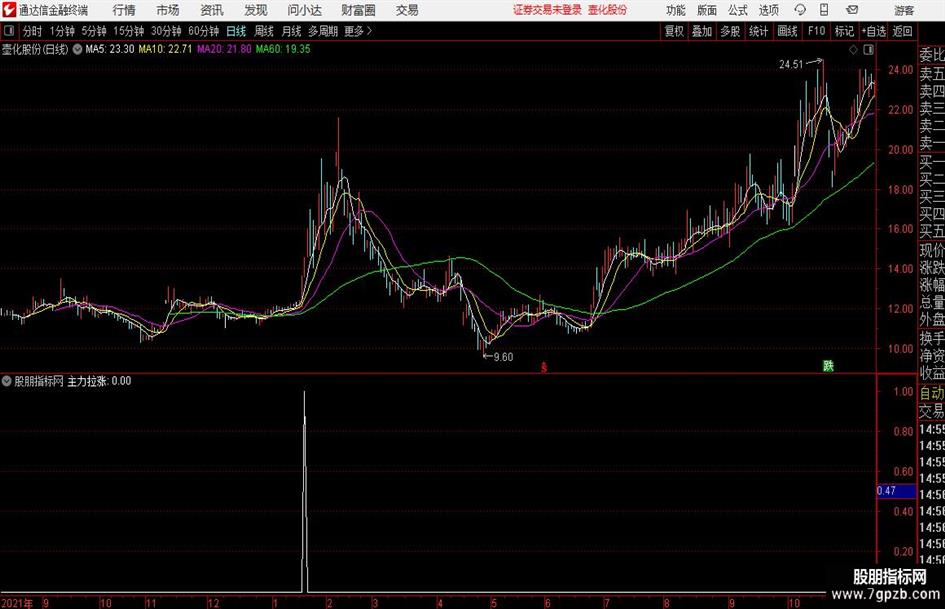This screenshot has width=945, height=609.
Task: Open the 财富圈 menu
Action: [358, 10]
